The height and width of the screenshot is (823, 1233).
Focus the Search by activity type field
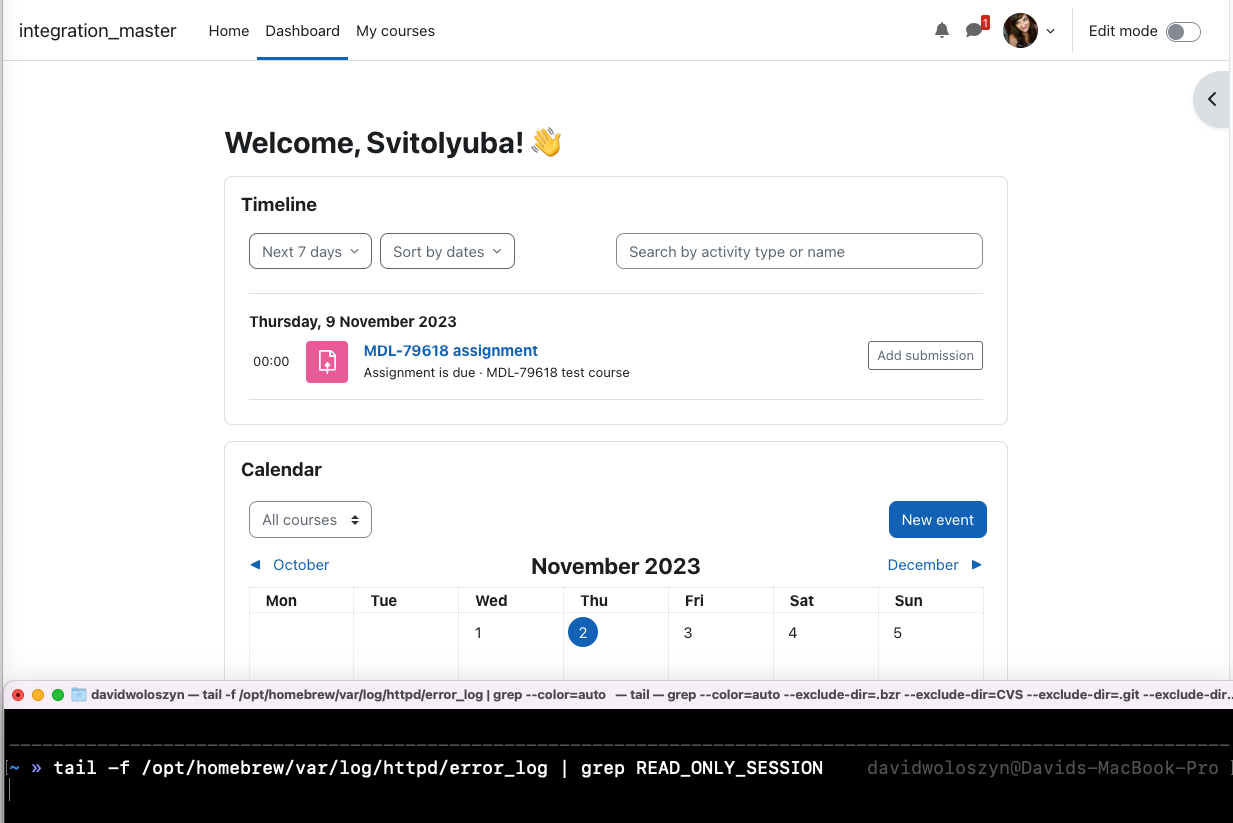tap(799, 252)
